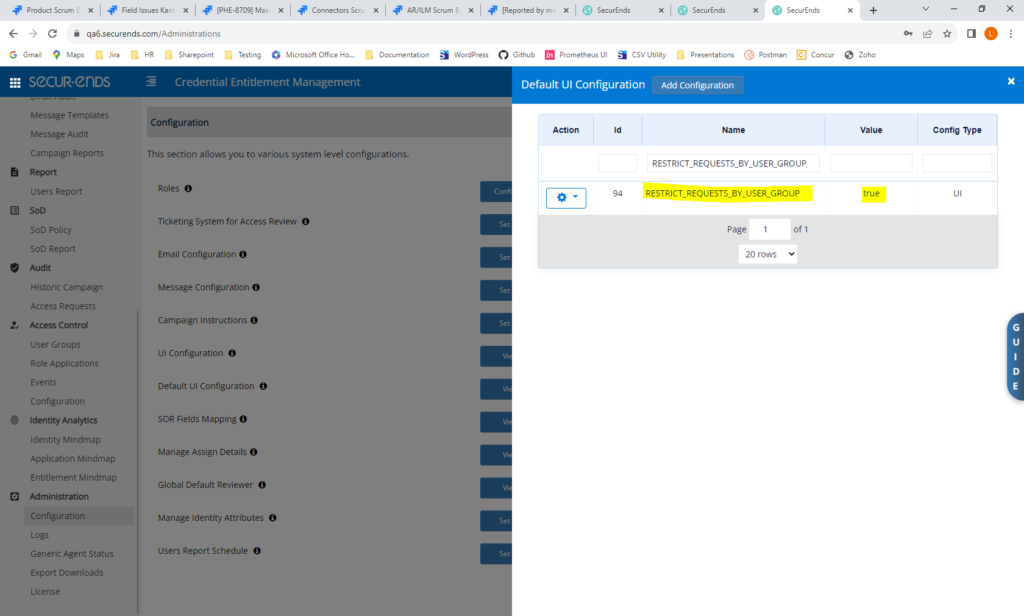Expand the Identity Analytics sidebar section

[x=63, y=420]
